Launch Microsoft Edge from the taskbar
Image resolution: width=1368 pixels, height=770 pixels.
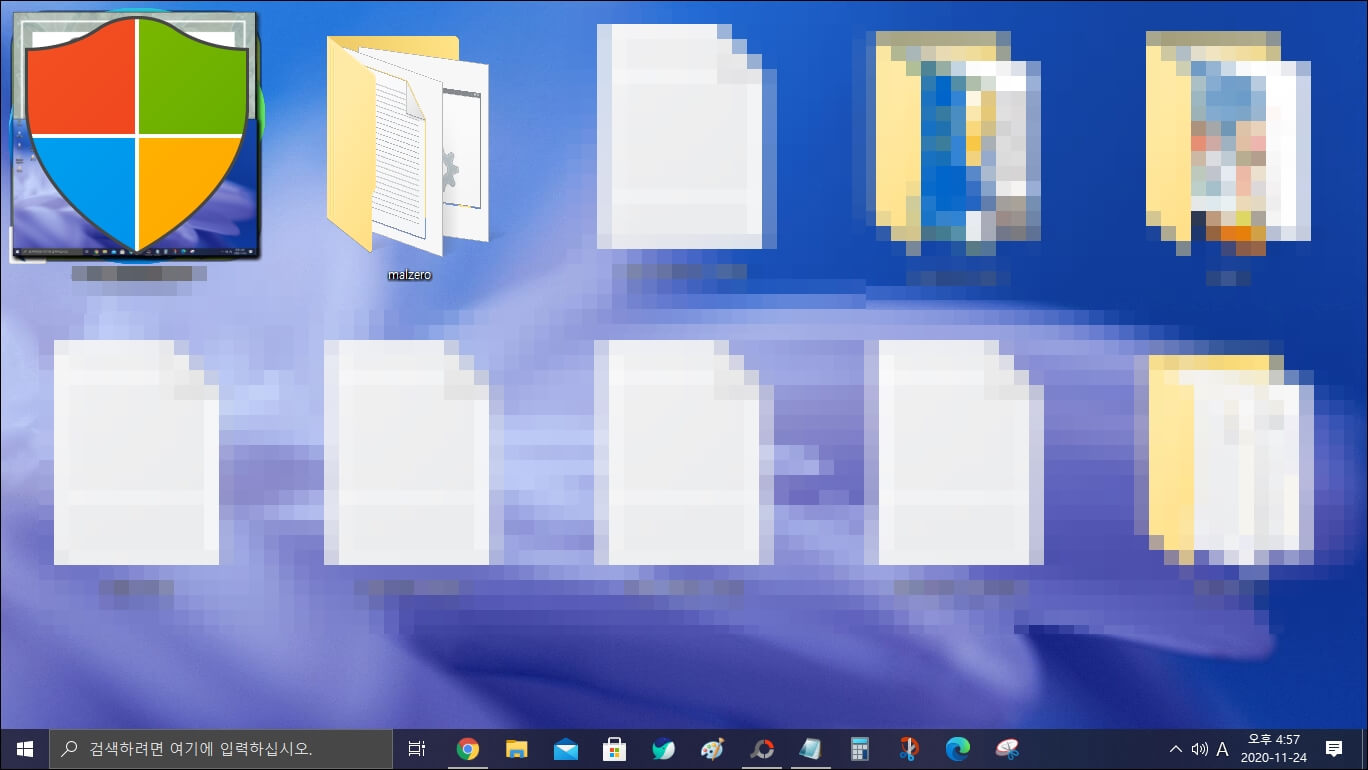point(958,748)
